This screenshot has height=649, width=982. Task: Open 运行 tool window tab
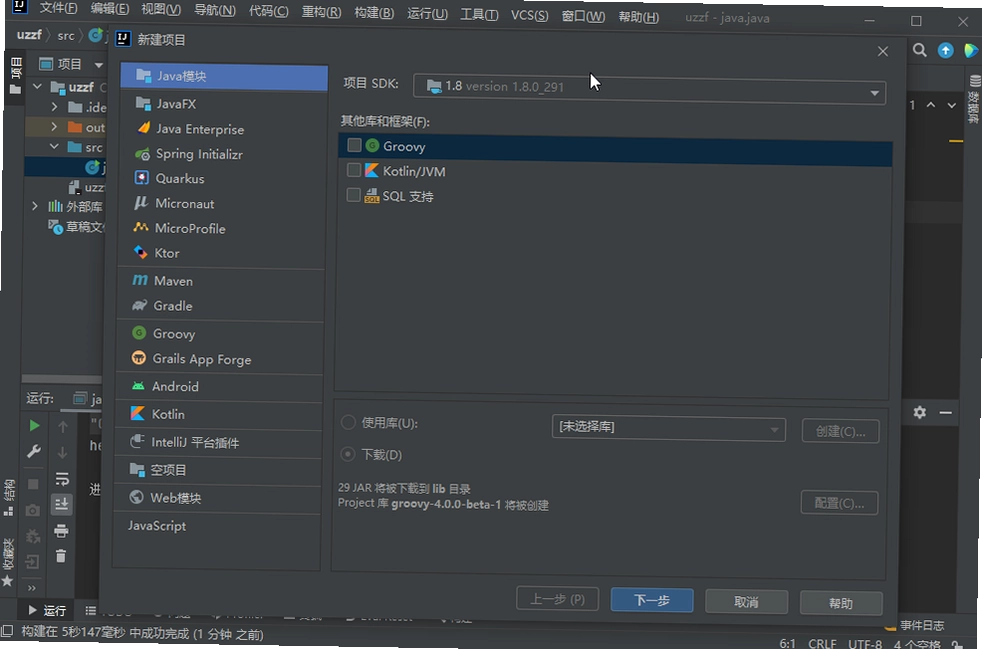click(x=47, y=610)
